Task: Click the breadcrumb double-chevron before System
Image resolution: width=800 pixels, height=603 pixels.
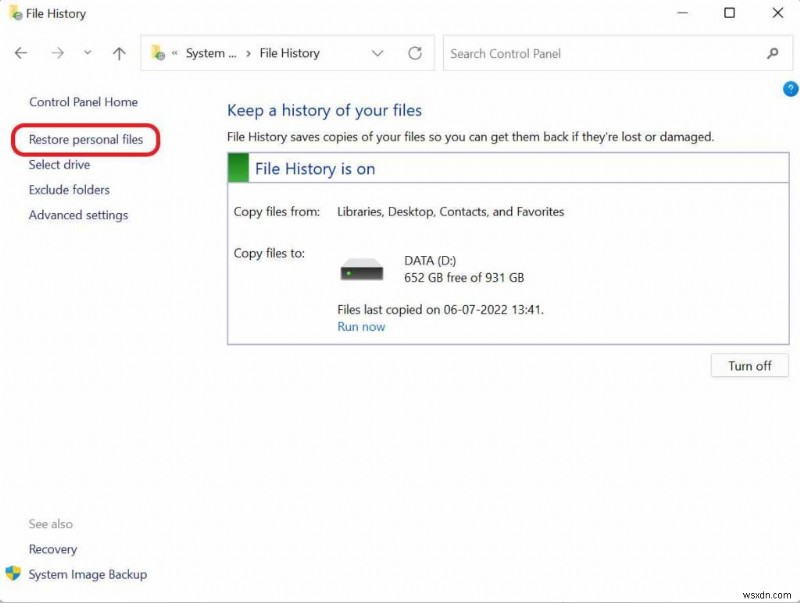Action: click(174, 53)
